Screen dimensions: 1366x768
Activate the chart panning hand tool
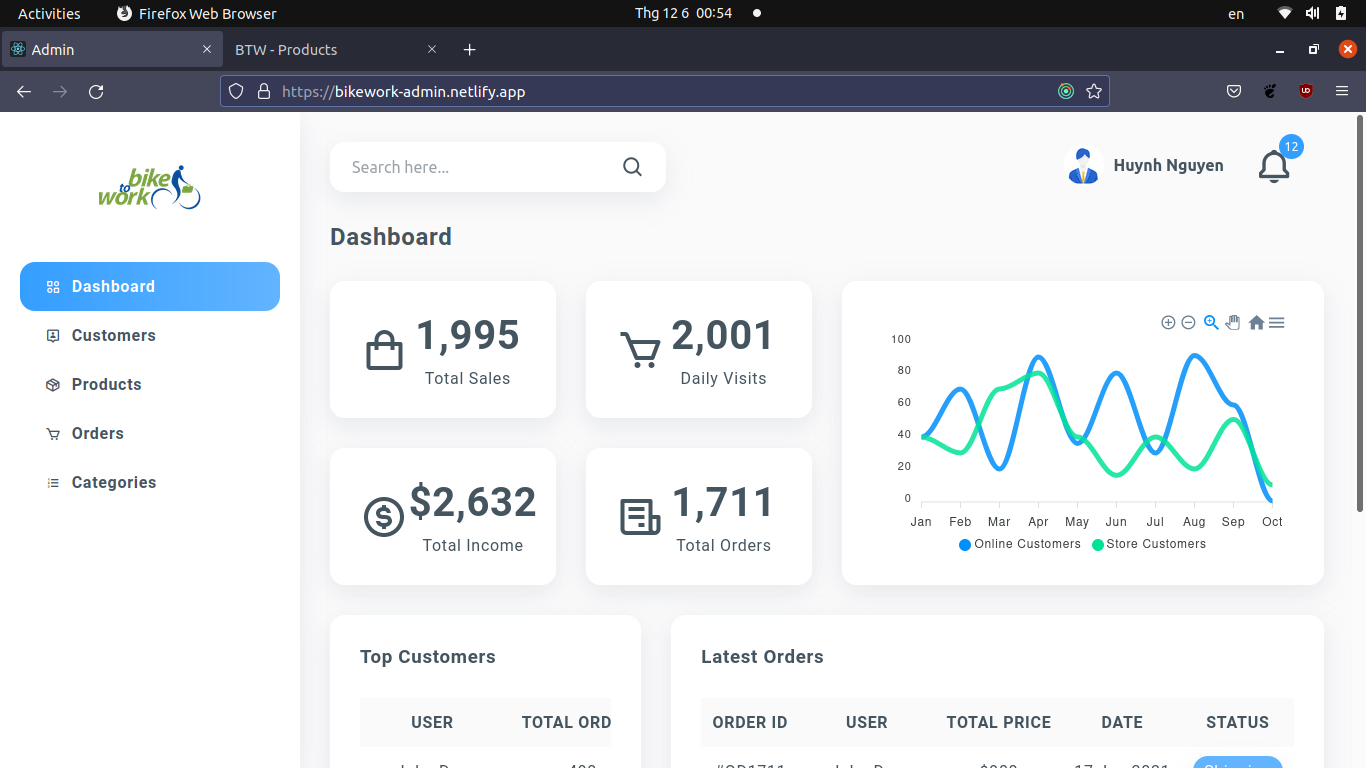[x=1233, y=322]
